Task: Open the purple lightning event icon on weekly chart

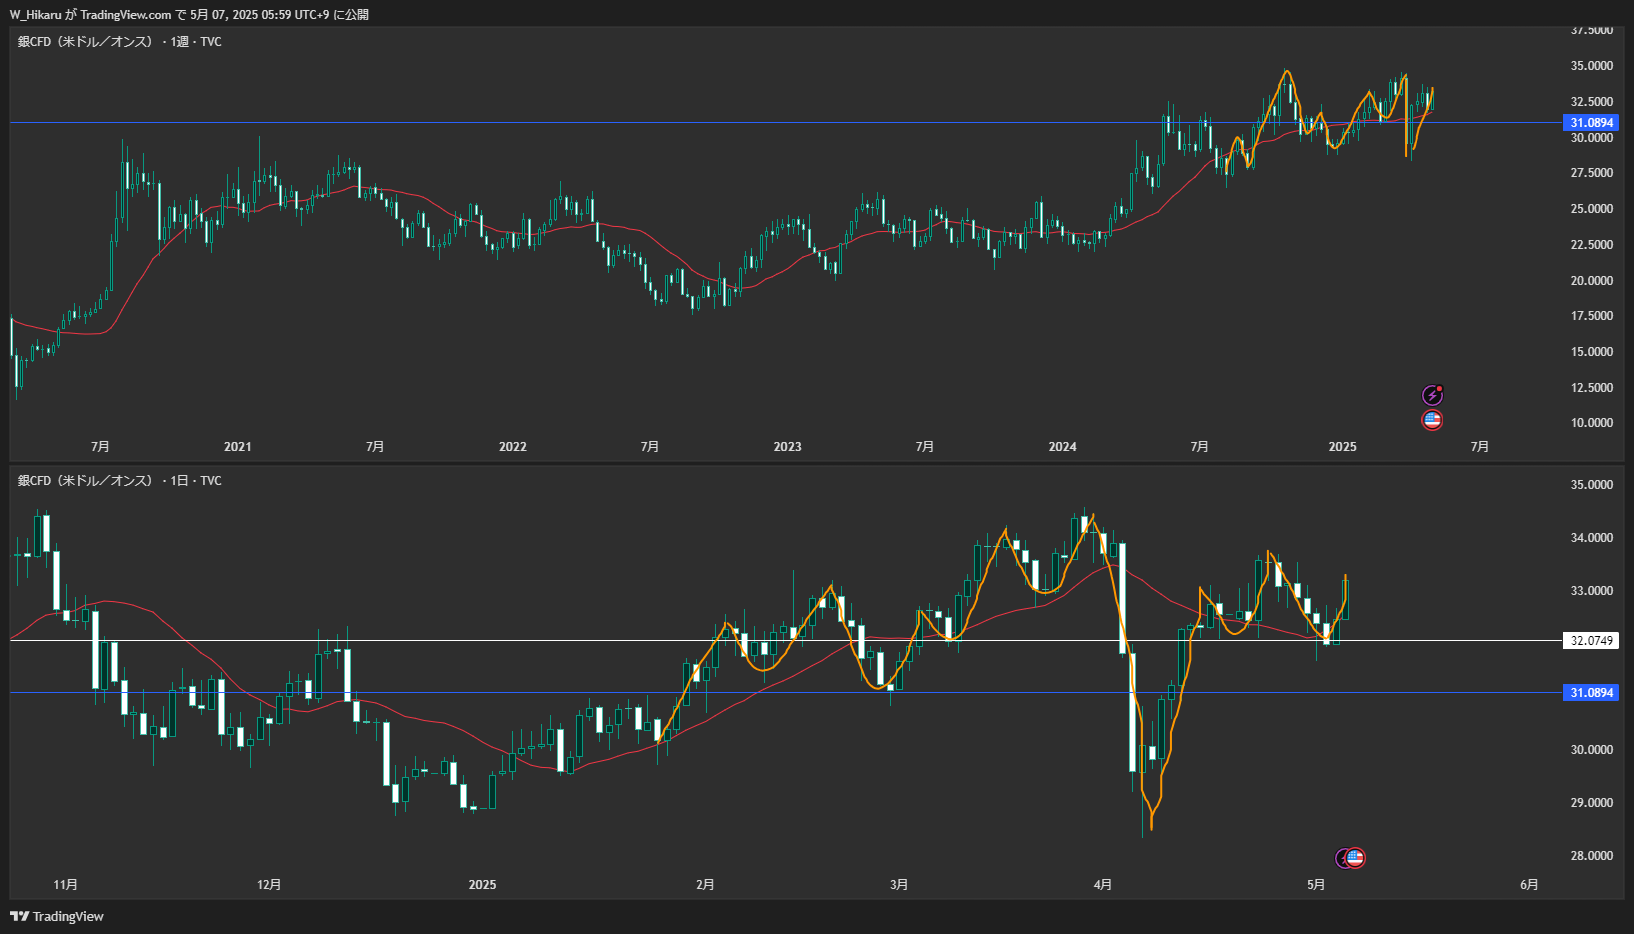Action: [1432, 395]
